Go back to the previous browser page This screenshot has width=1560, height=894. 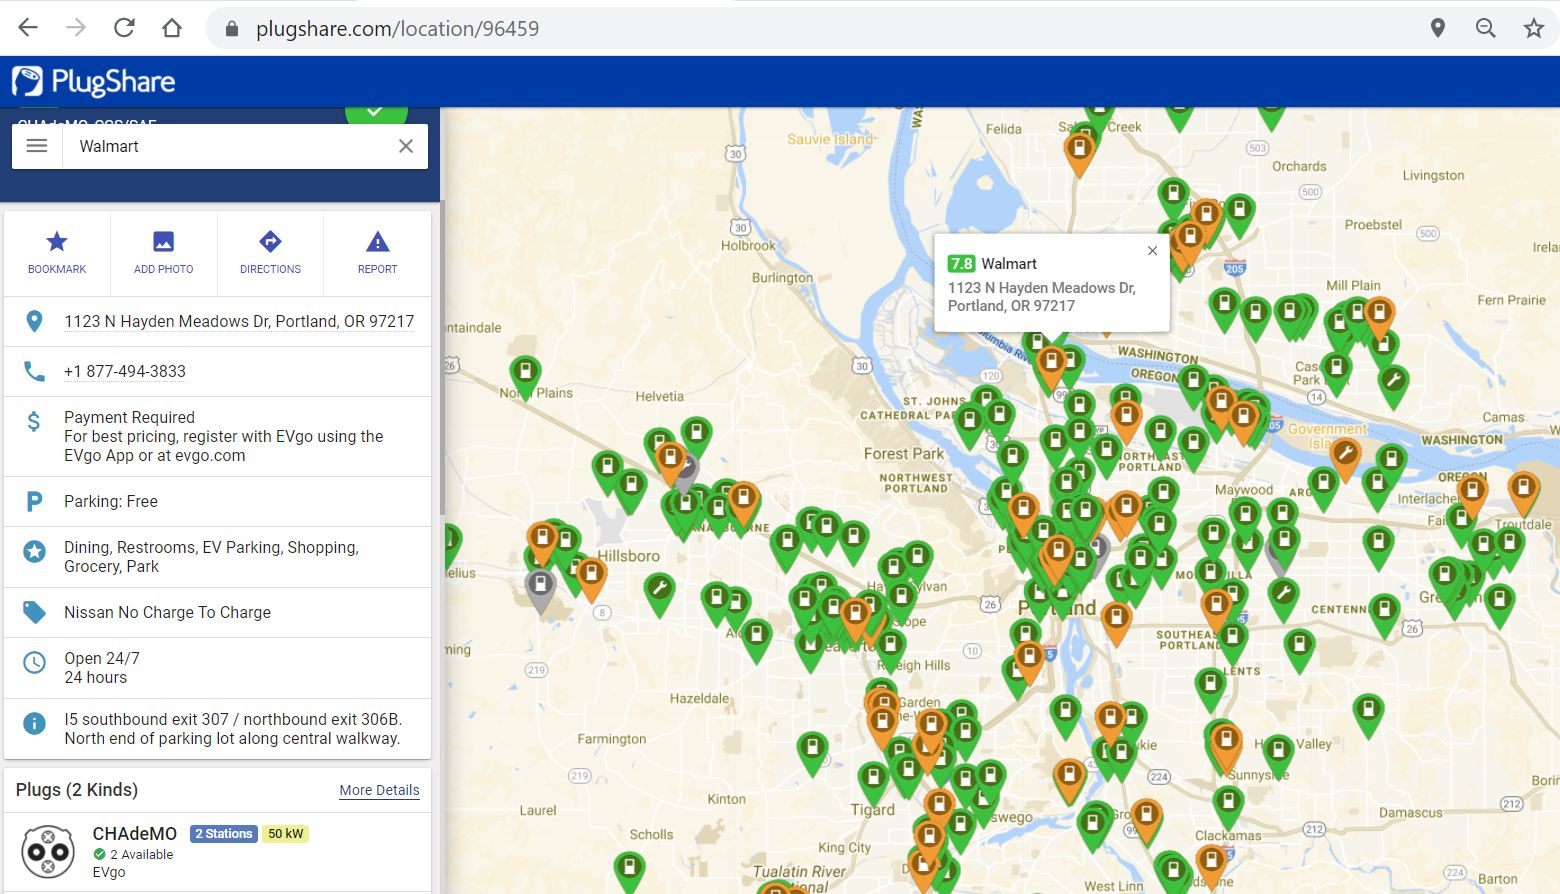tap(28, 28)
